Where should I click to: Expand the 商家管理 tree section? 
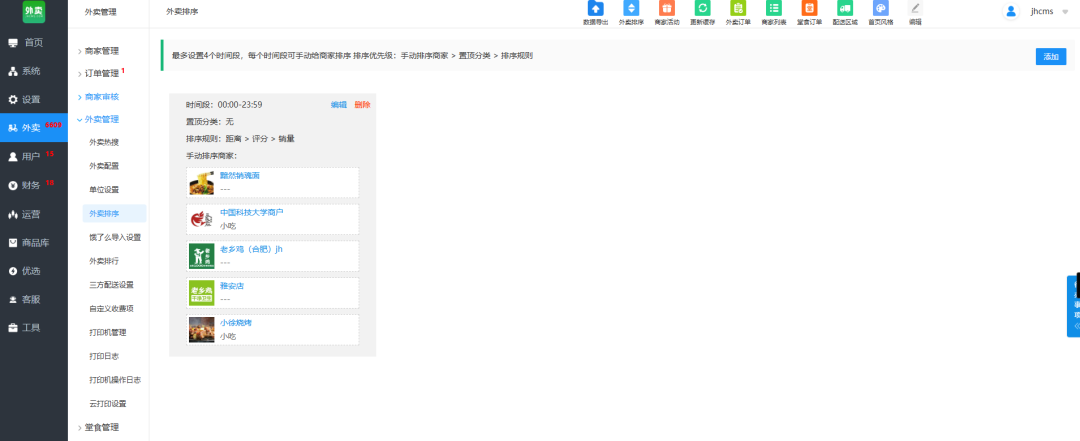pyautogui.click(x=101, y=51)
